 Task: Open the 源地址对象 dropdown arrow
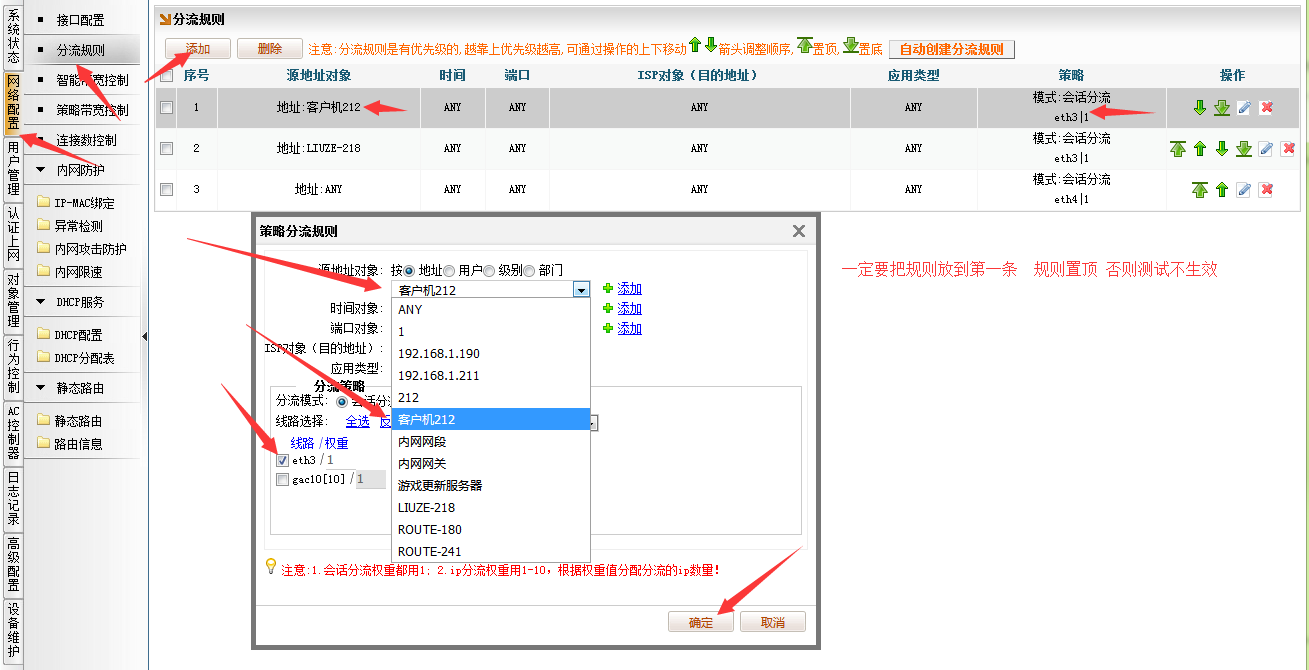tap(581, 290)
